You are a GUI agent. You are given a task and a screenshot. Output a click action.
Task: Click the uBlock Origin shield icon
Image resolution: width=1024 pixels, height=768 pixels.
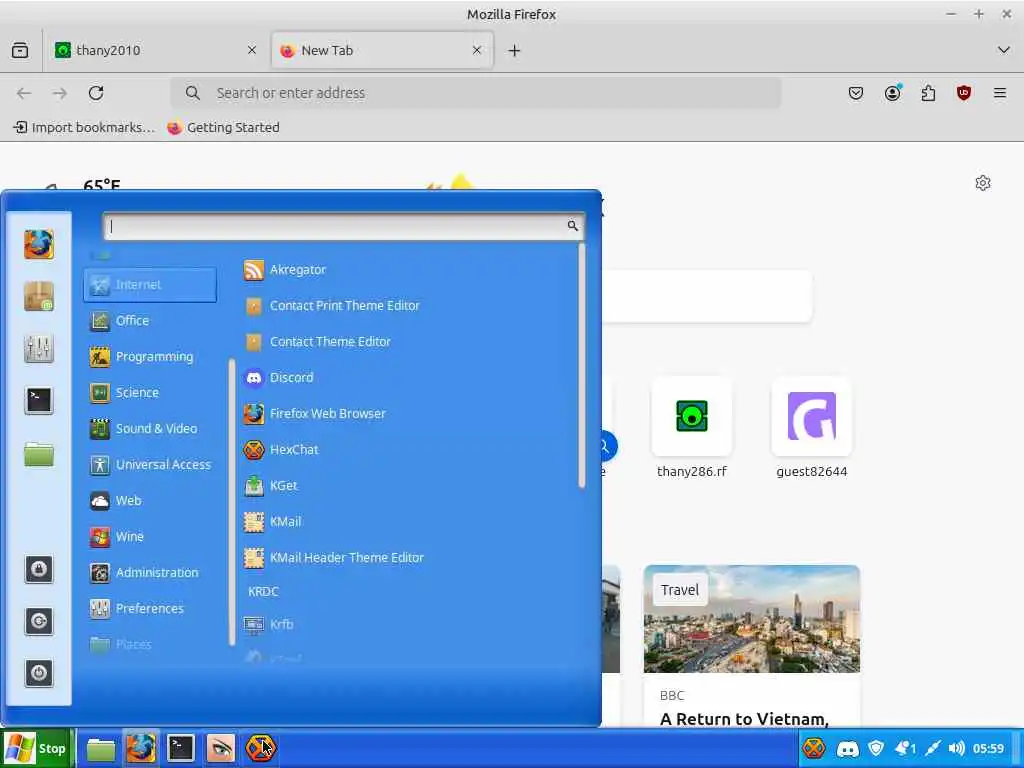[964, 93]
